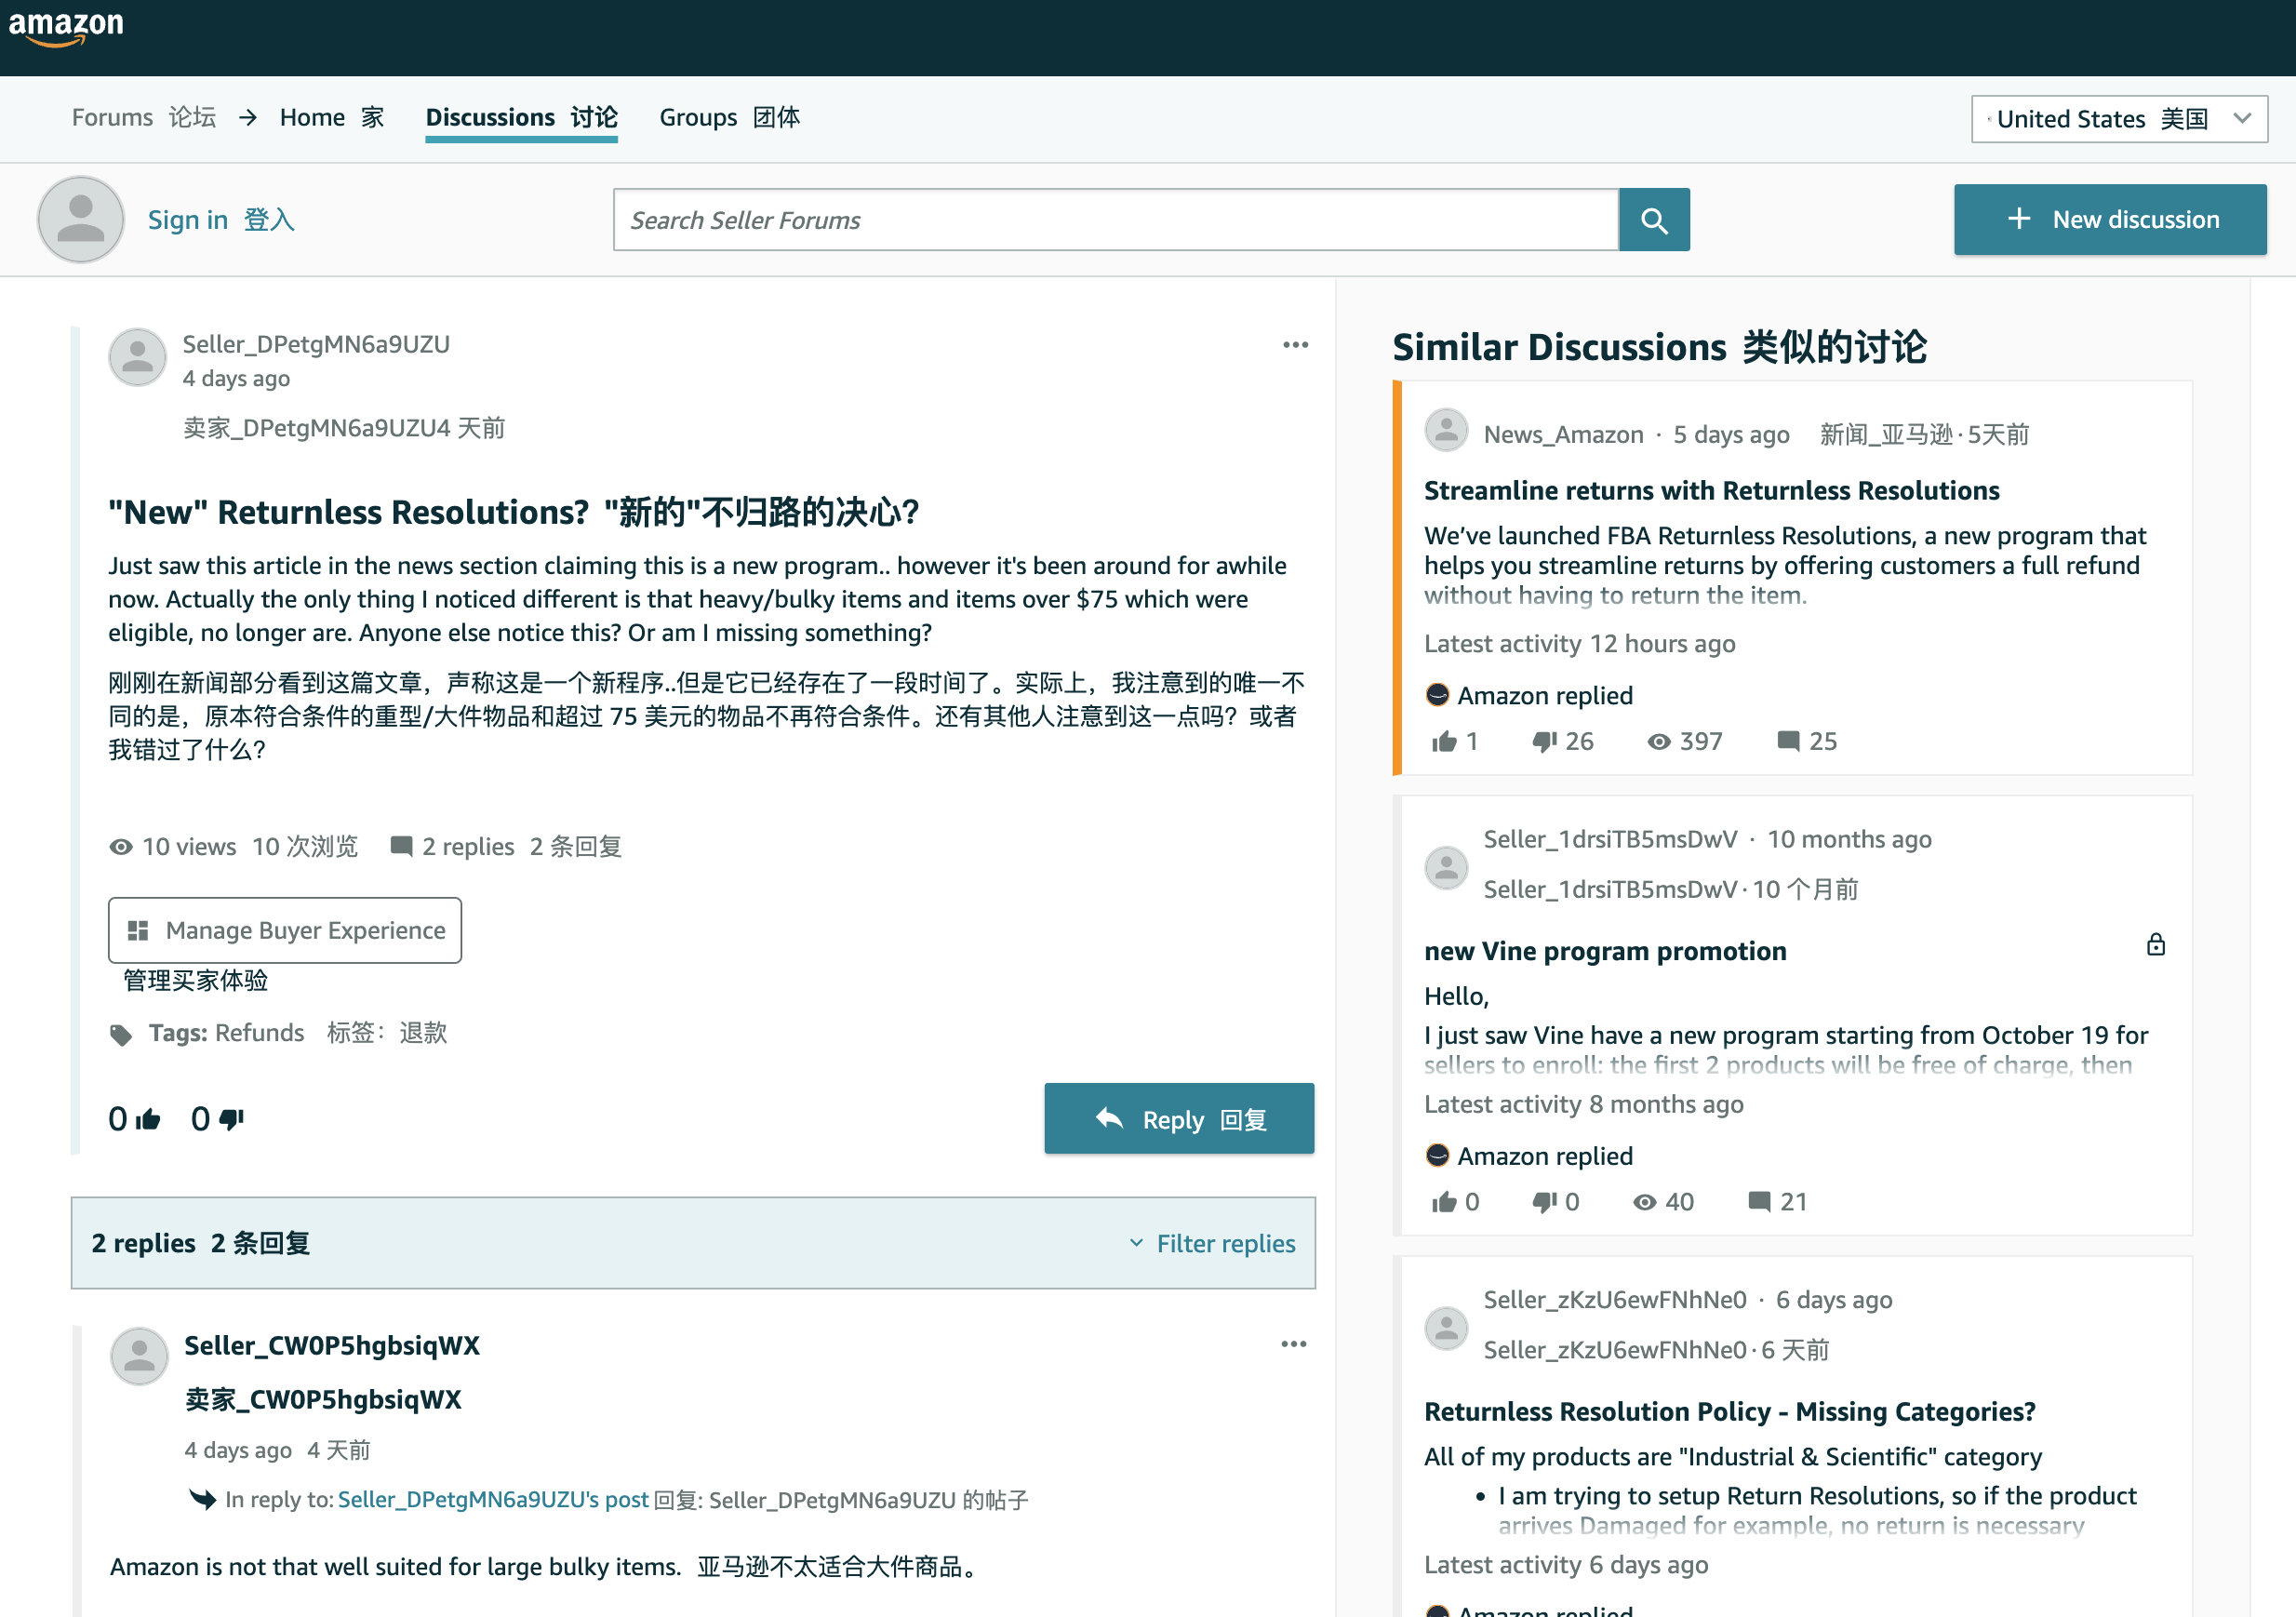Focus the Search Seller Forums field
The height and width of the screenshot is (1617, 2296).
(x=1116, y=220)
